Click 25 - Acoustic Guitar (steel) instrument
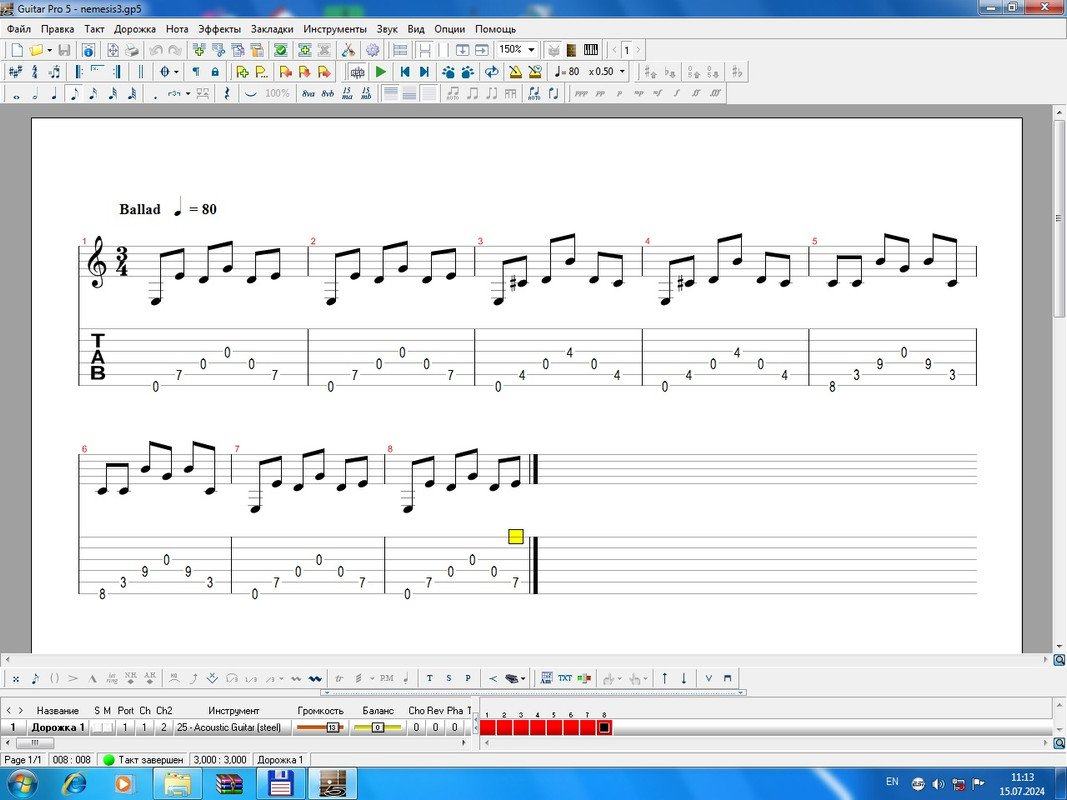 [231, 728]
